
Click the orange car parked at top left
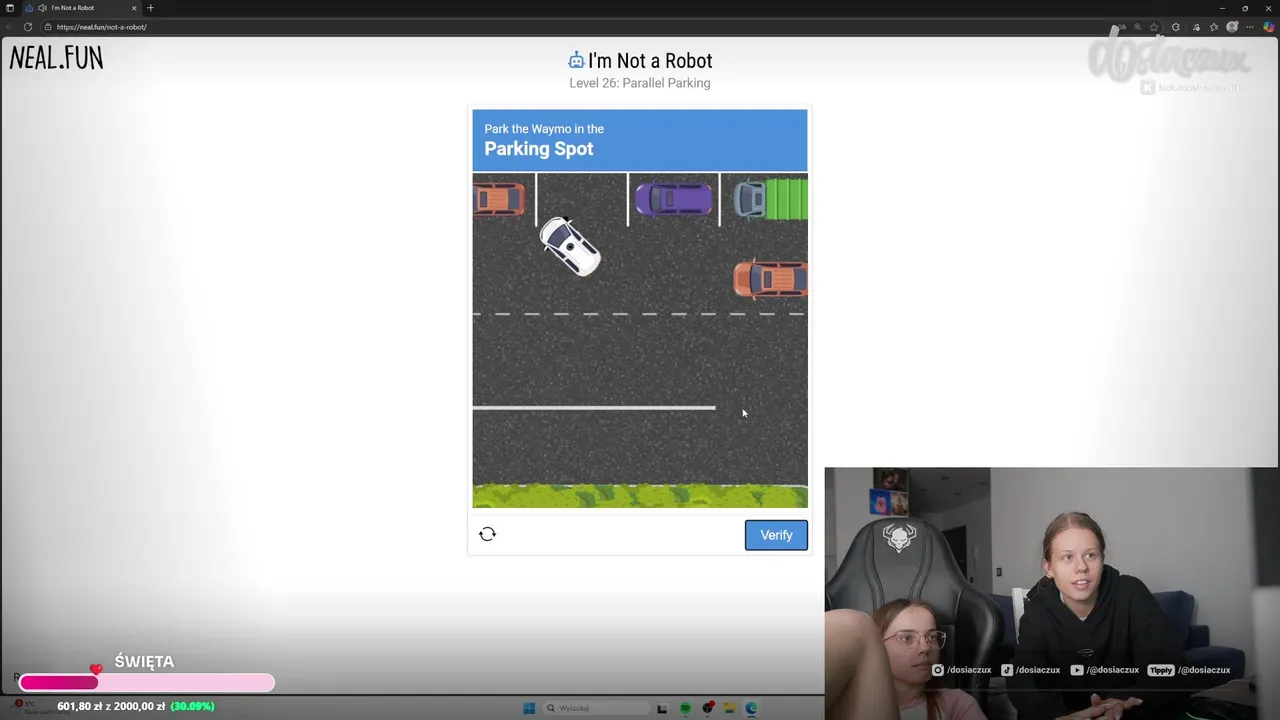499,199
